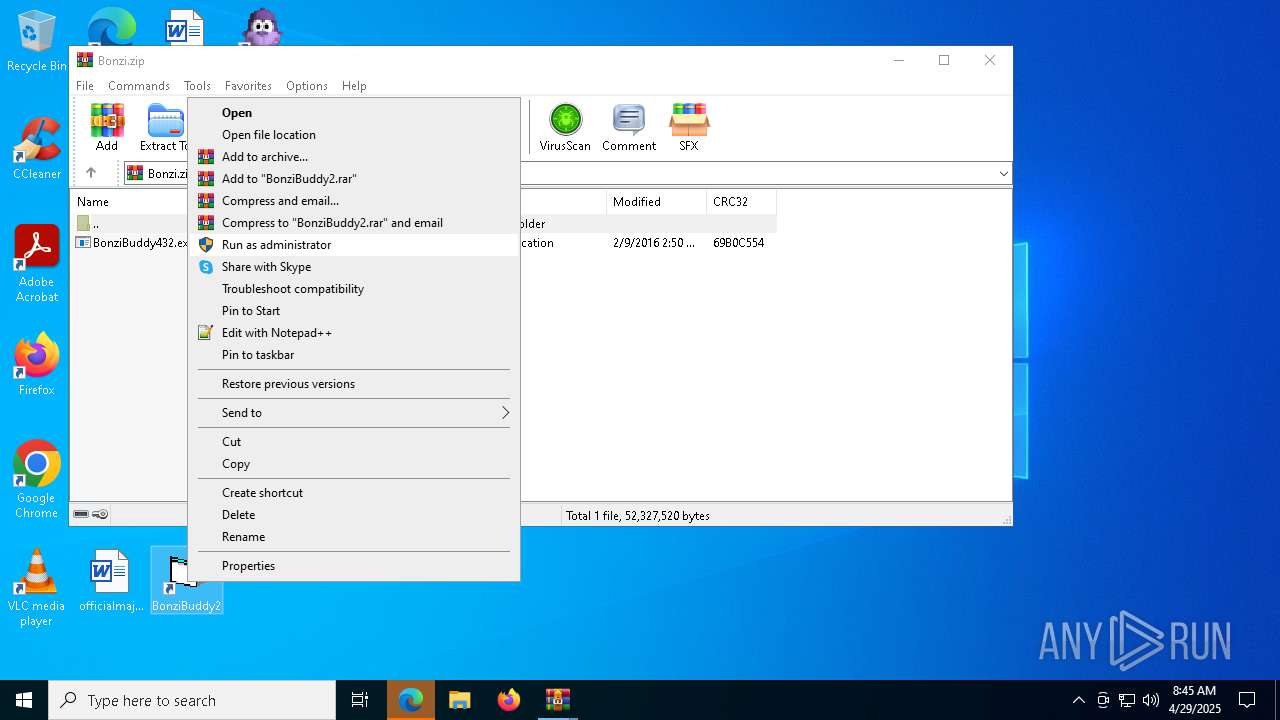
Task: Open File Explorer from the taskbar
Action: (x=460, y=700)
